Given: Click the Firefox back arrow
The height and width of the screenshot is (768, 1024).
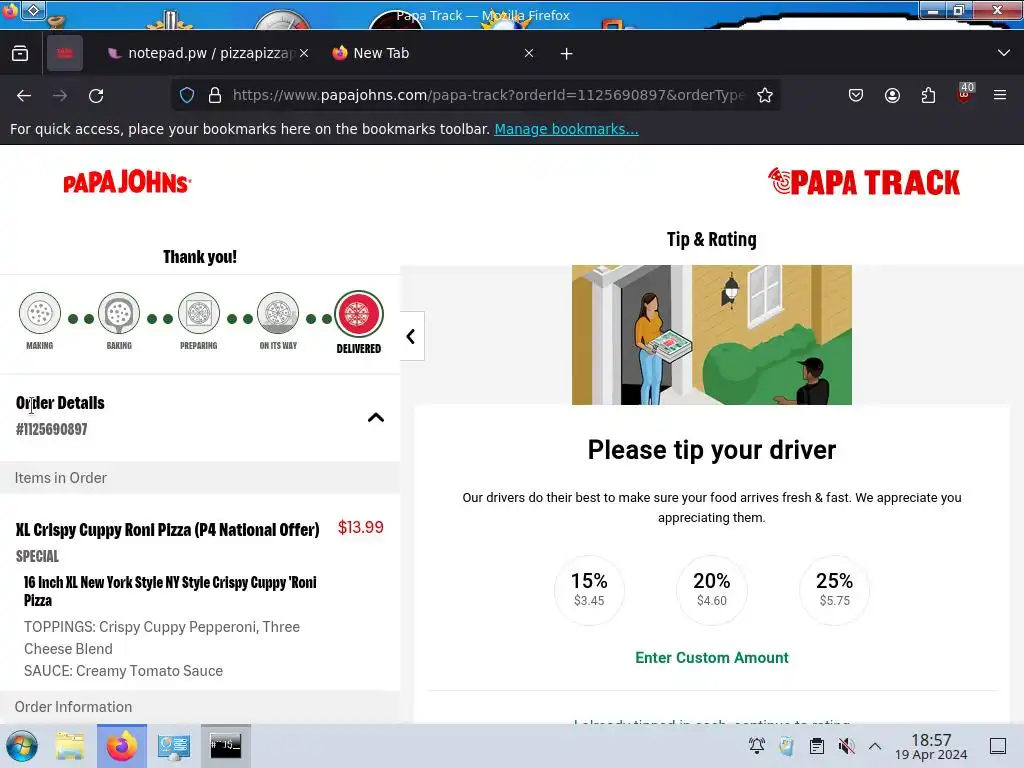Looking at the screenshot, I should [24, 95].
